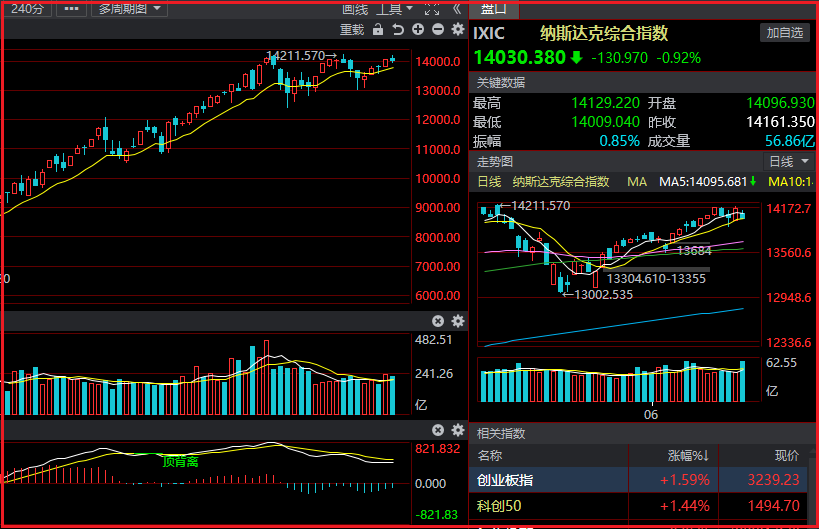Click the undo arrow icon
This screenshot has width=819, height=529.
coord(398,30)
